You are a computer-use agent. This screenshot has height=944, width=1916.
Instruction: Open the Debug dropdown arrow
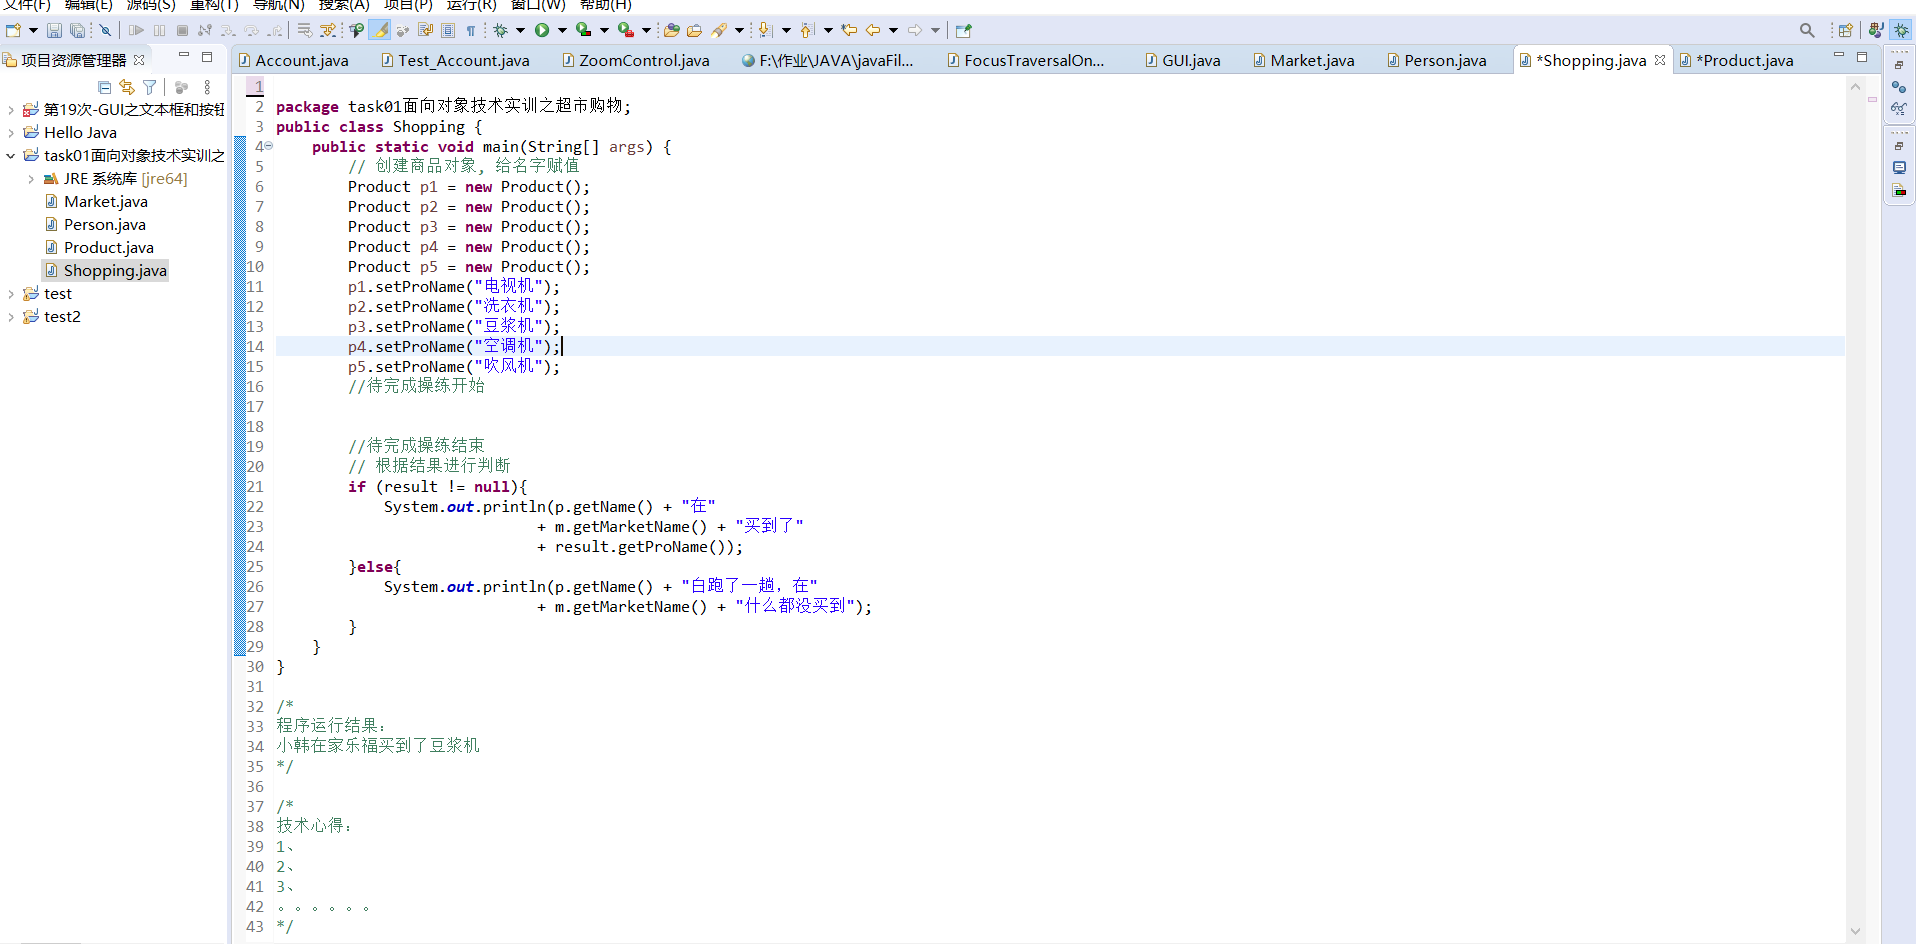click(520, 30)
